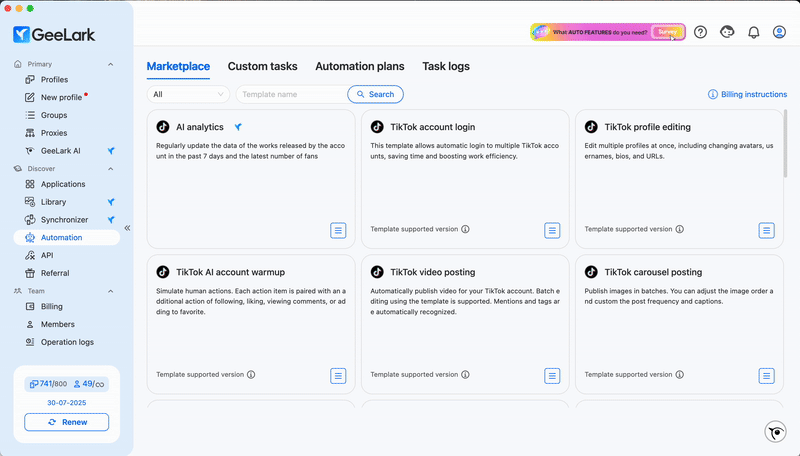This screenshot has width=800, height=456.
Task: Click the TikTok profile editing card title
Action: click(647, 127)
